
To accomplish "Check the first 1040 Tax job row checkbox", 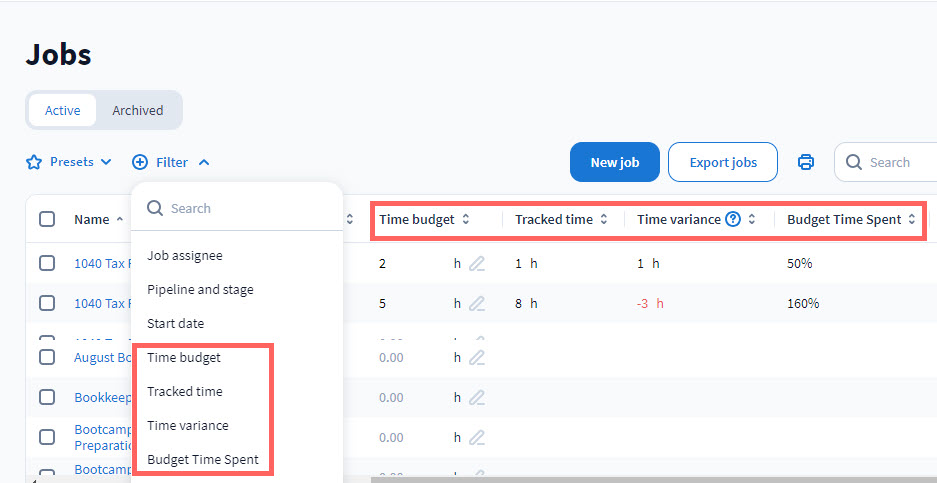I will [47, 263].
